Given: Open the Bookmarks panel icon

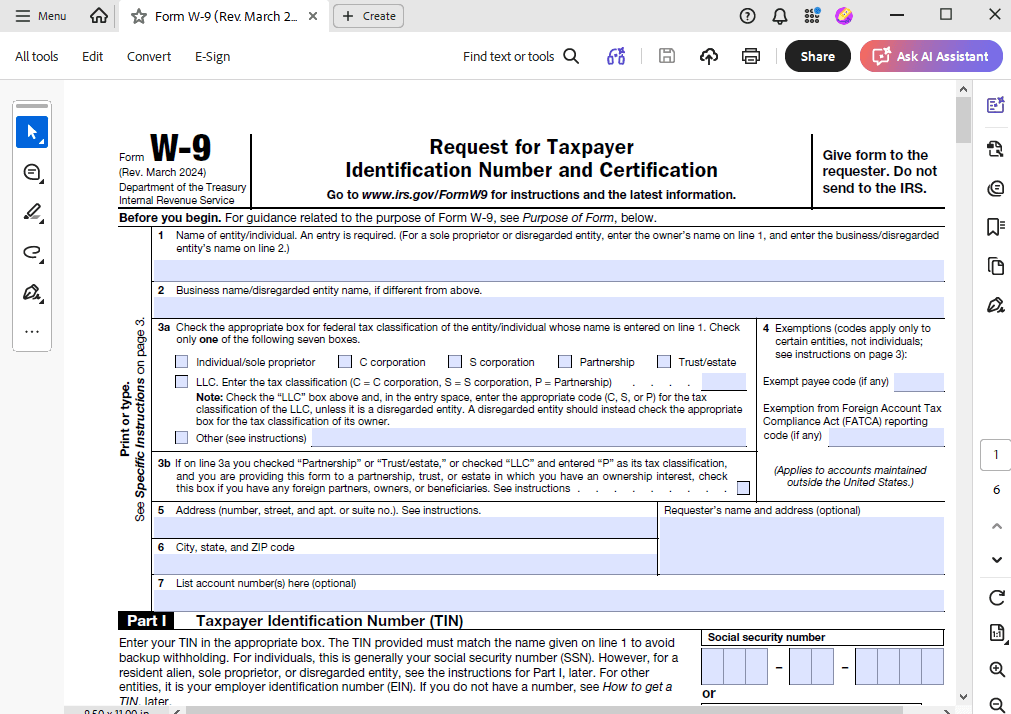Looking at the screenshot, I should tap(996, 227).
